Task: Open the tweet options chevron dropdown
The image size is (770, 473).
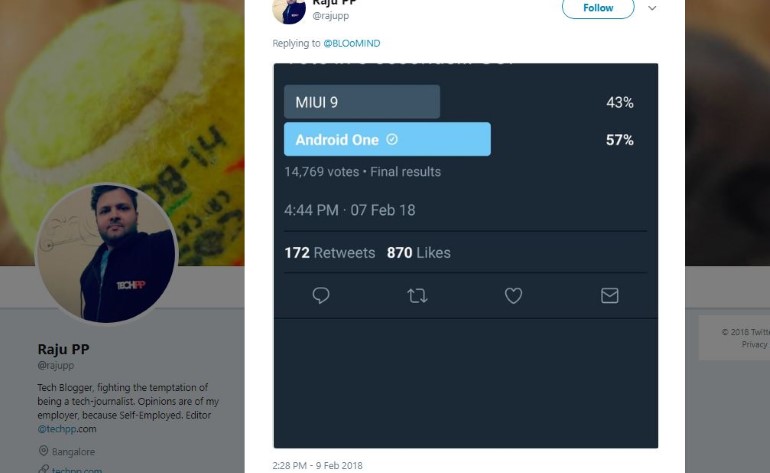Action: pos(652,8)
